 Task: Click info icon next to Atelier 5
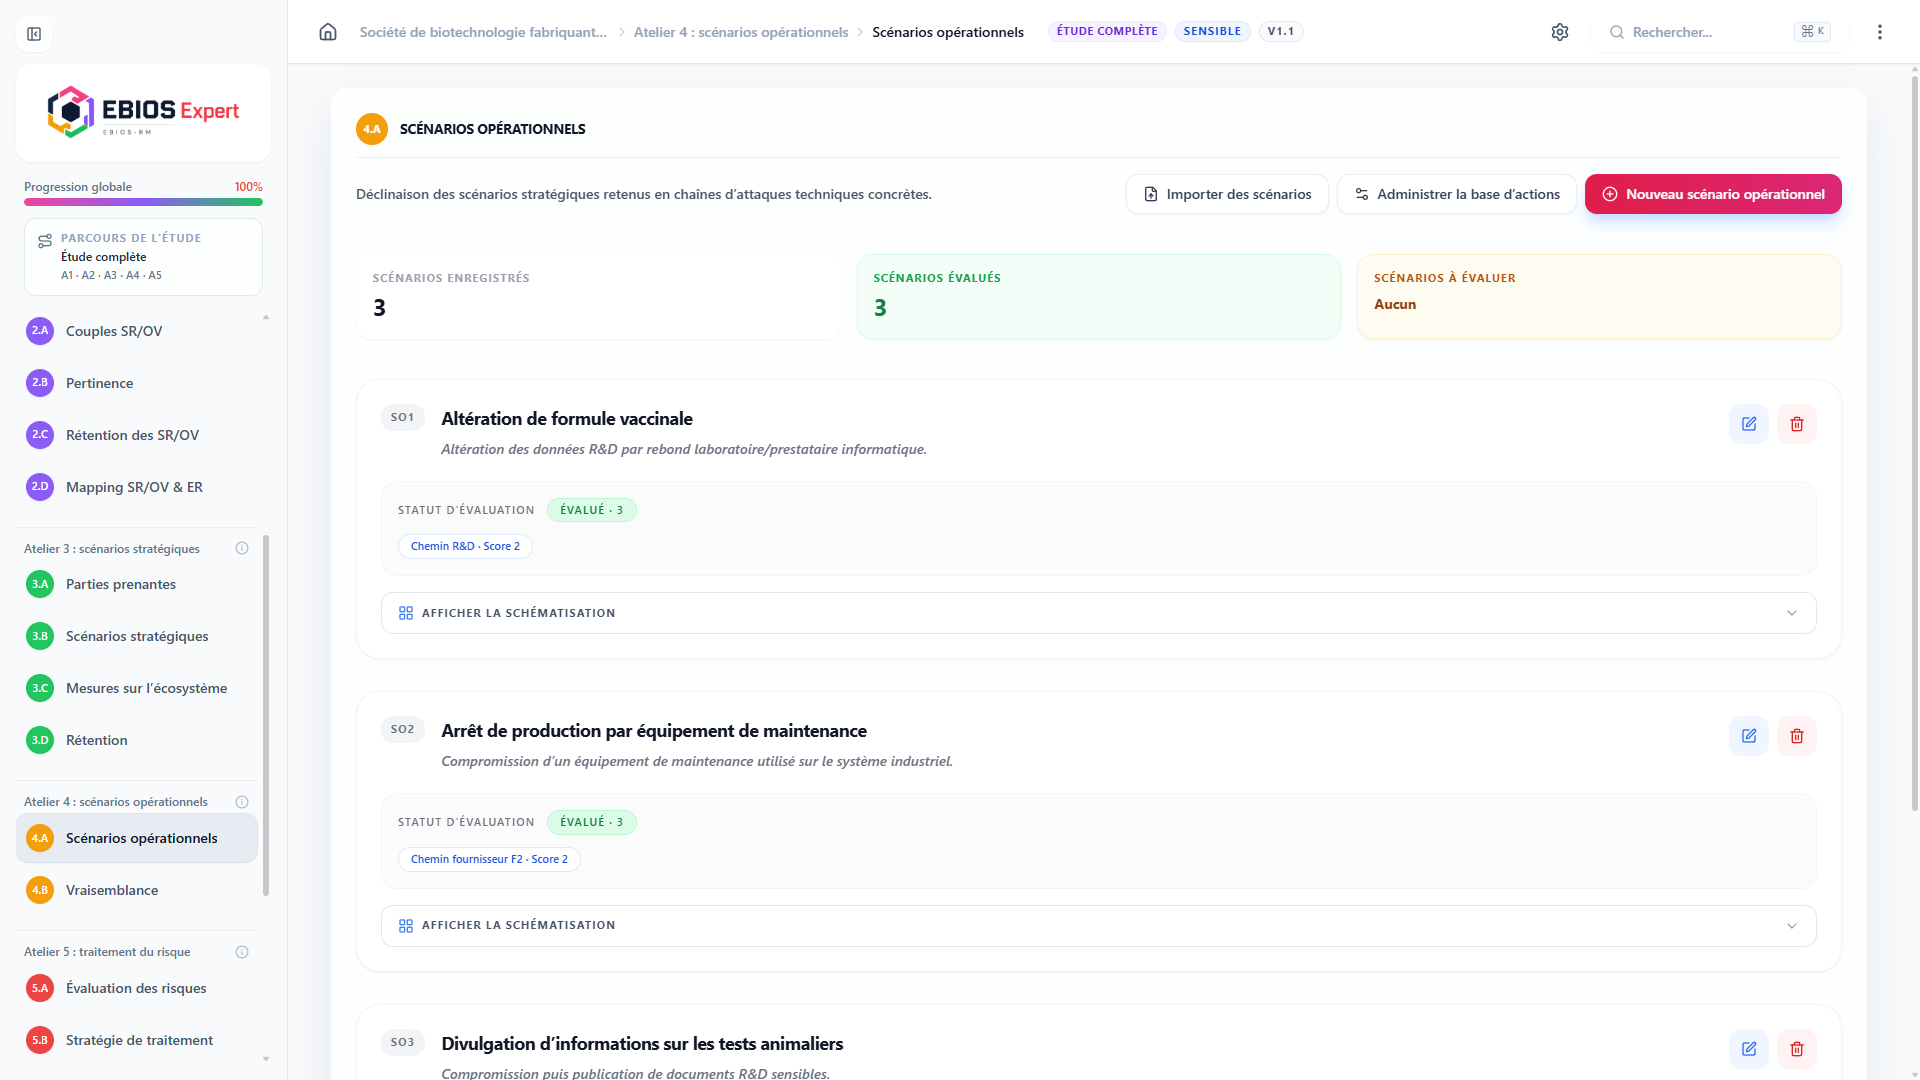(242, 952)
